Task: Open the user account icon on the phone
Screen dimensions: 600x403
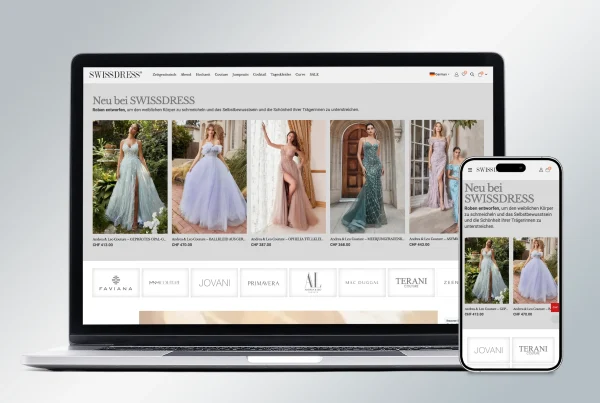Action: [x=541, y=170]
